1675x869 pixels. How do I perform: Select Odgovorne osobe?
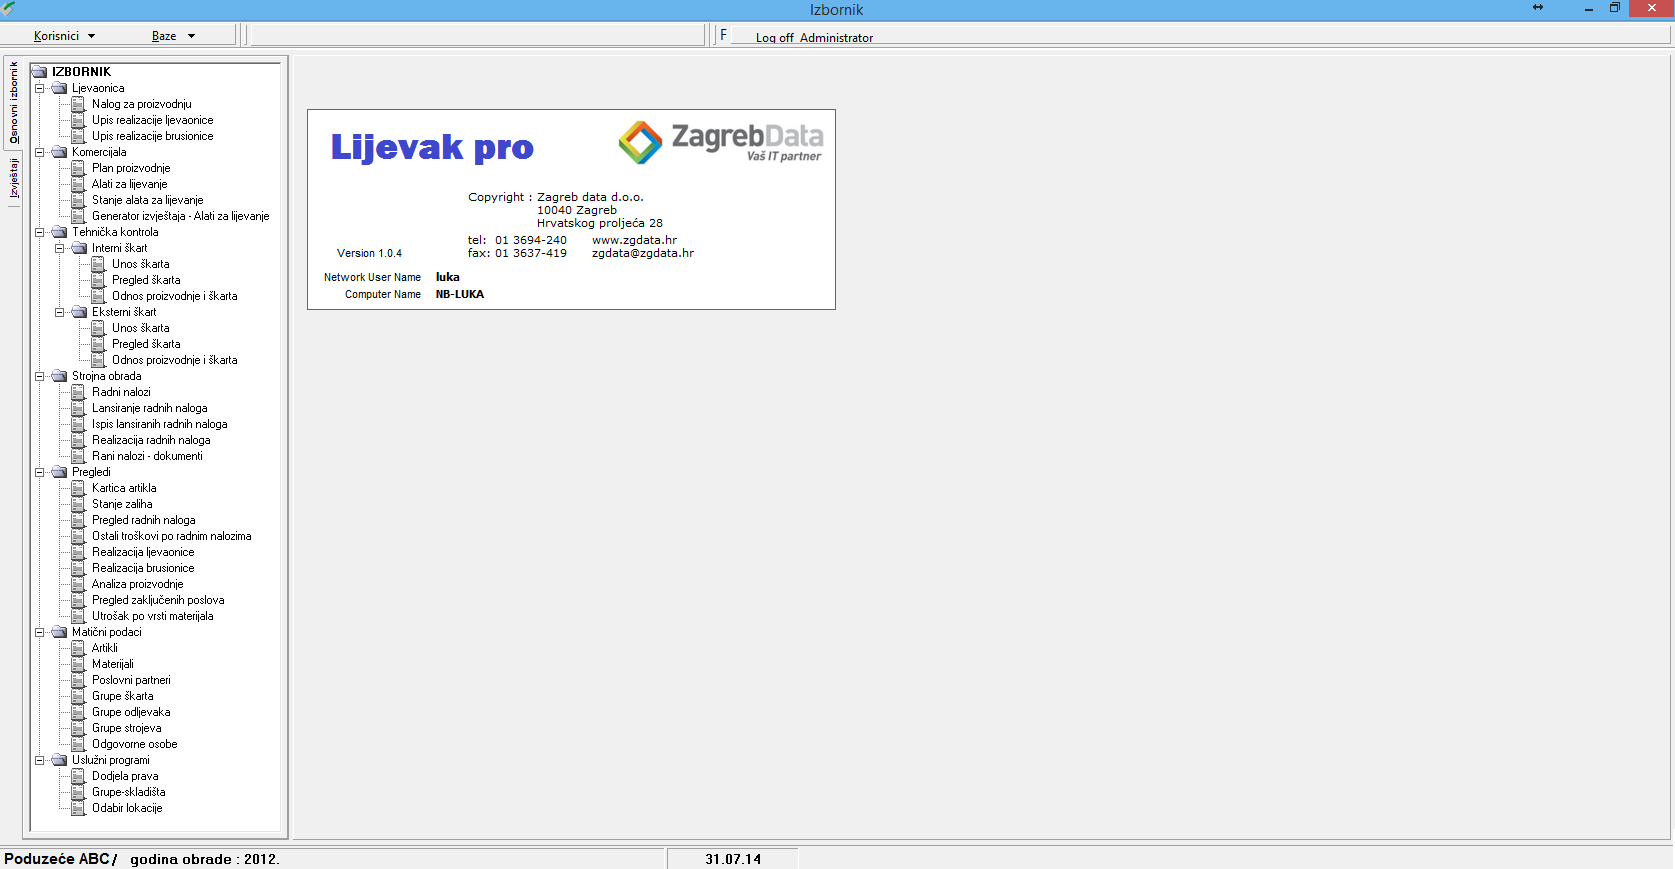point(134,744)
